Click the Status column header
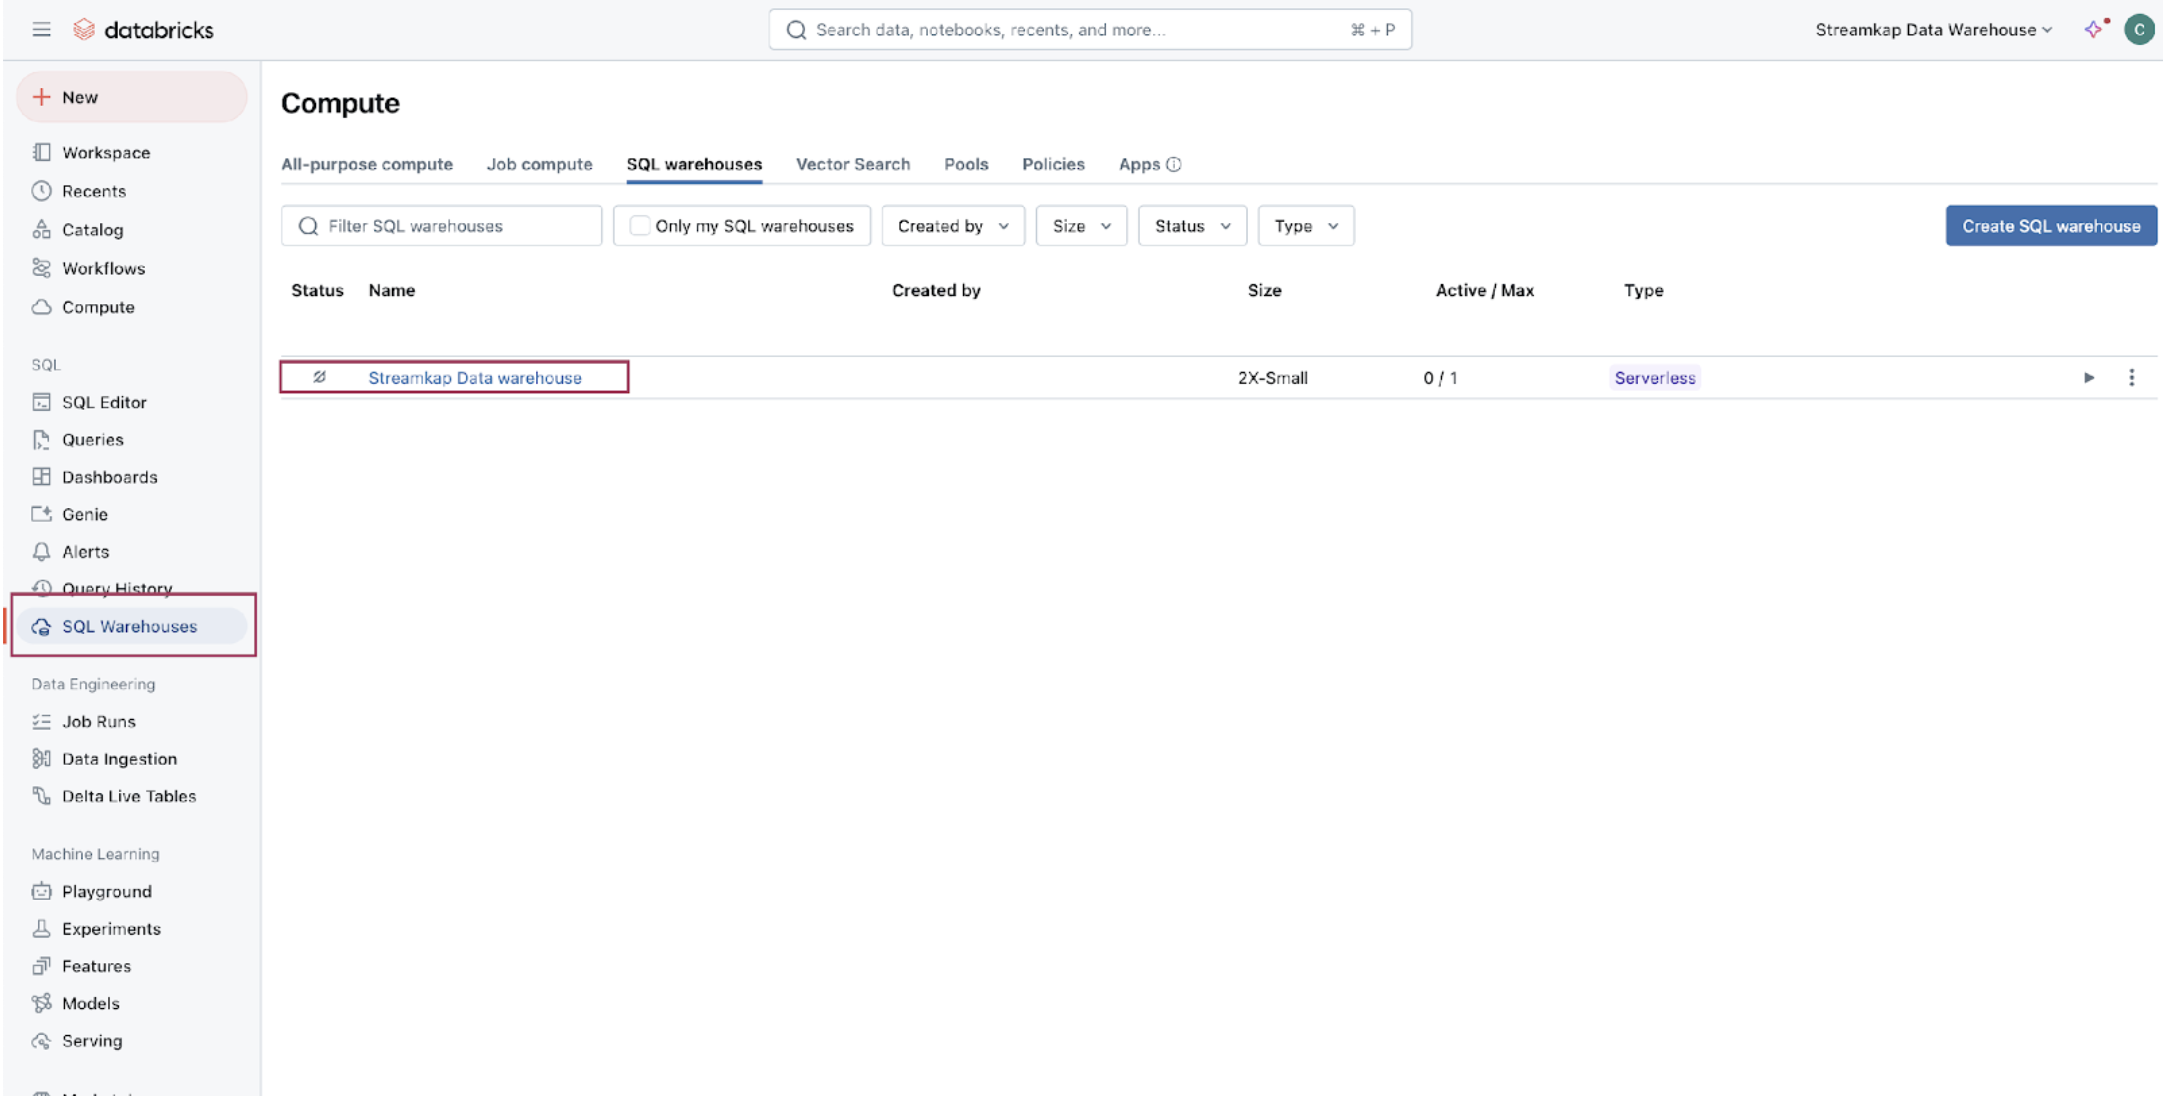 [317, 290]
